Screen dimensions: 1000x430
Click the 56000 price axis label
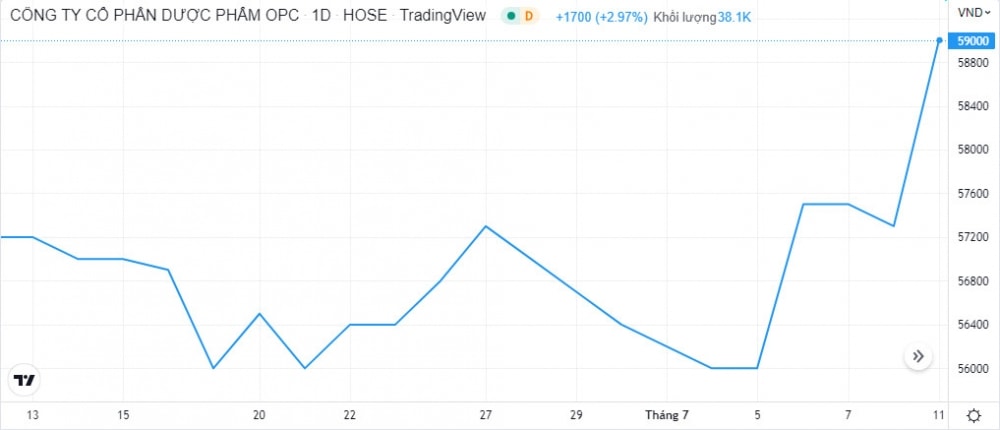973,369
